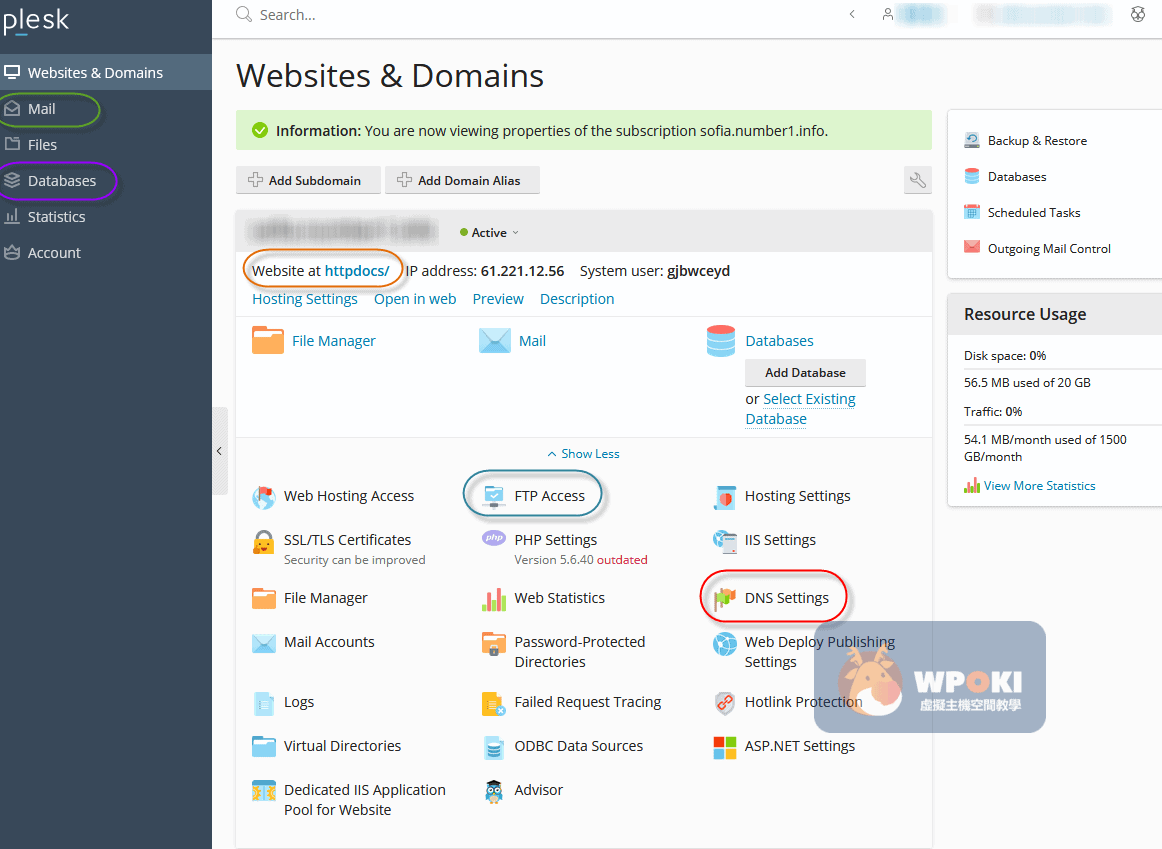The height and width of the screenshot is (849, 1162).
Task: Click the PHP Settings icon
Action: coord(494,539)
